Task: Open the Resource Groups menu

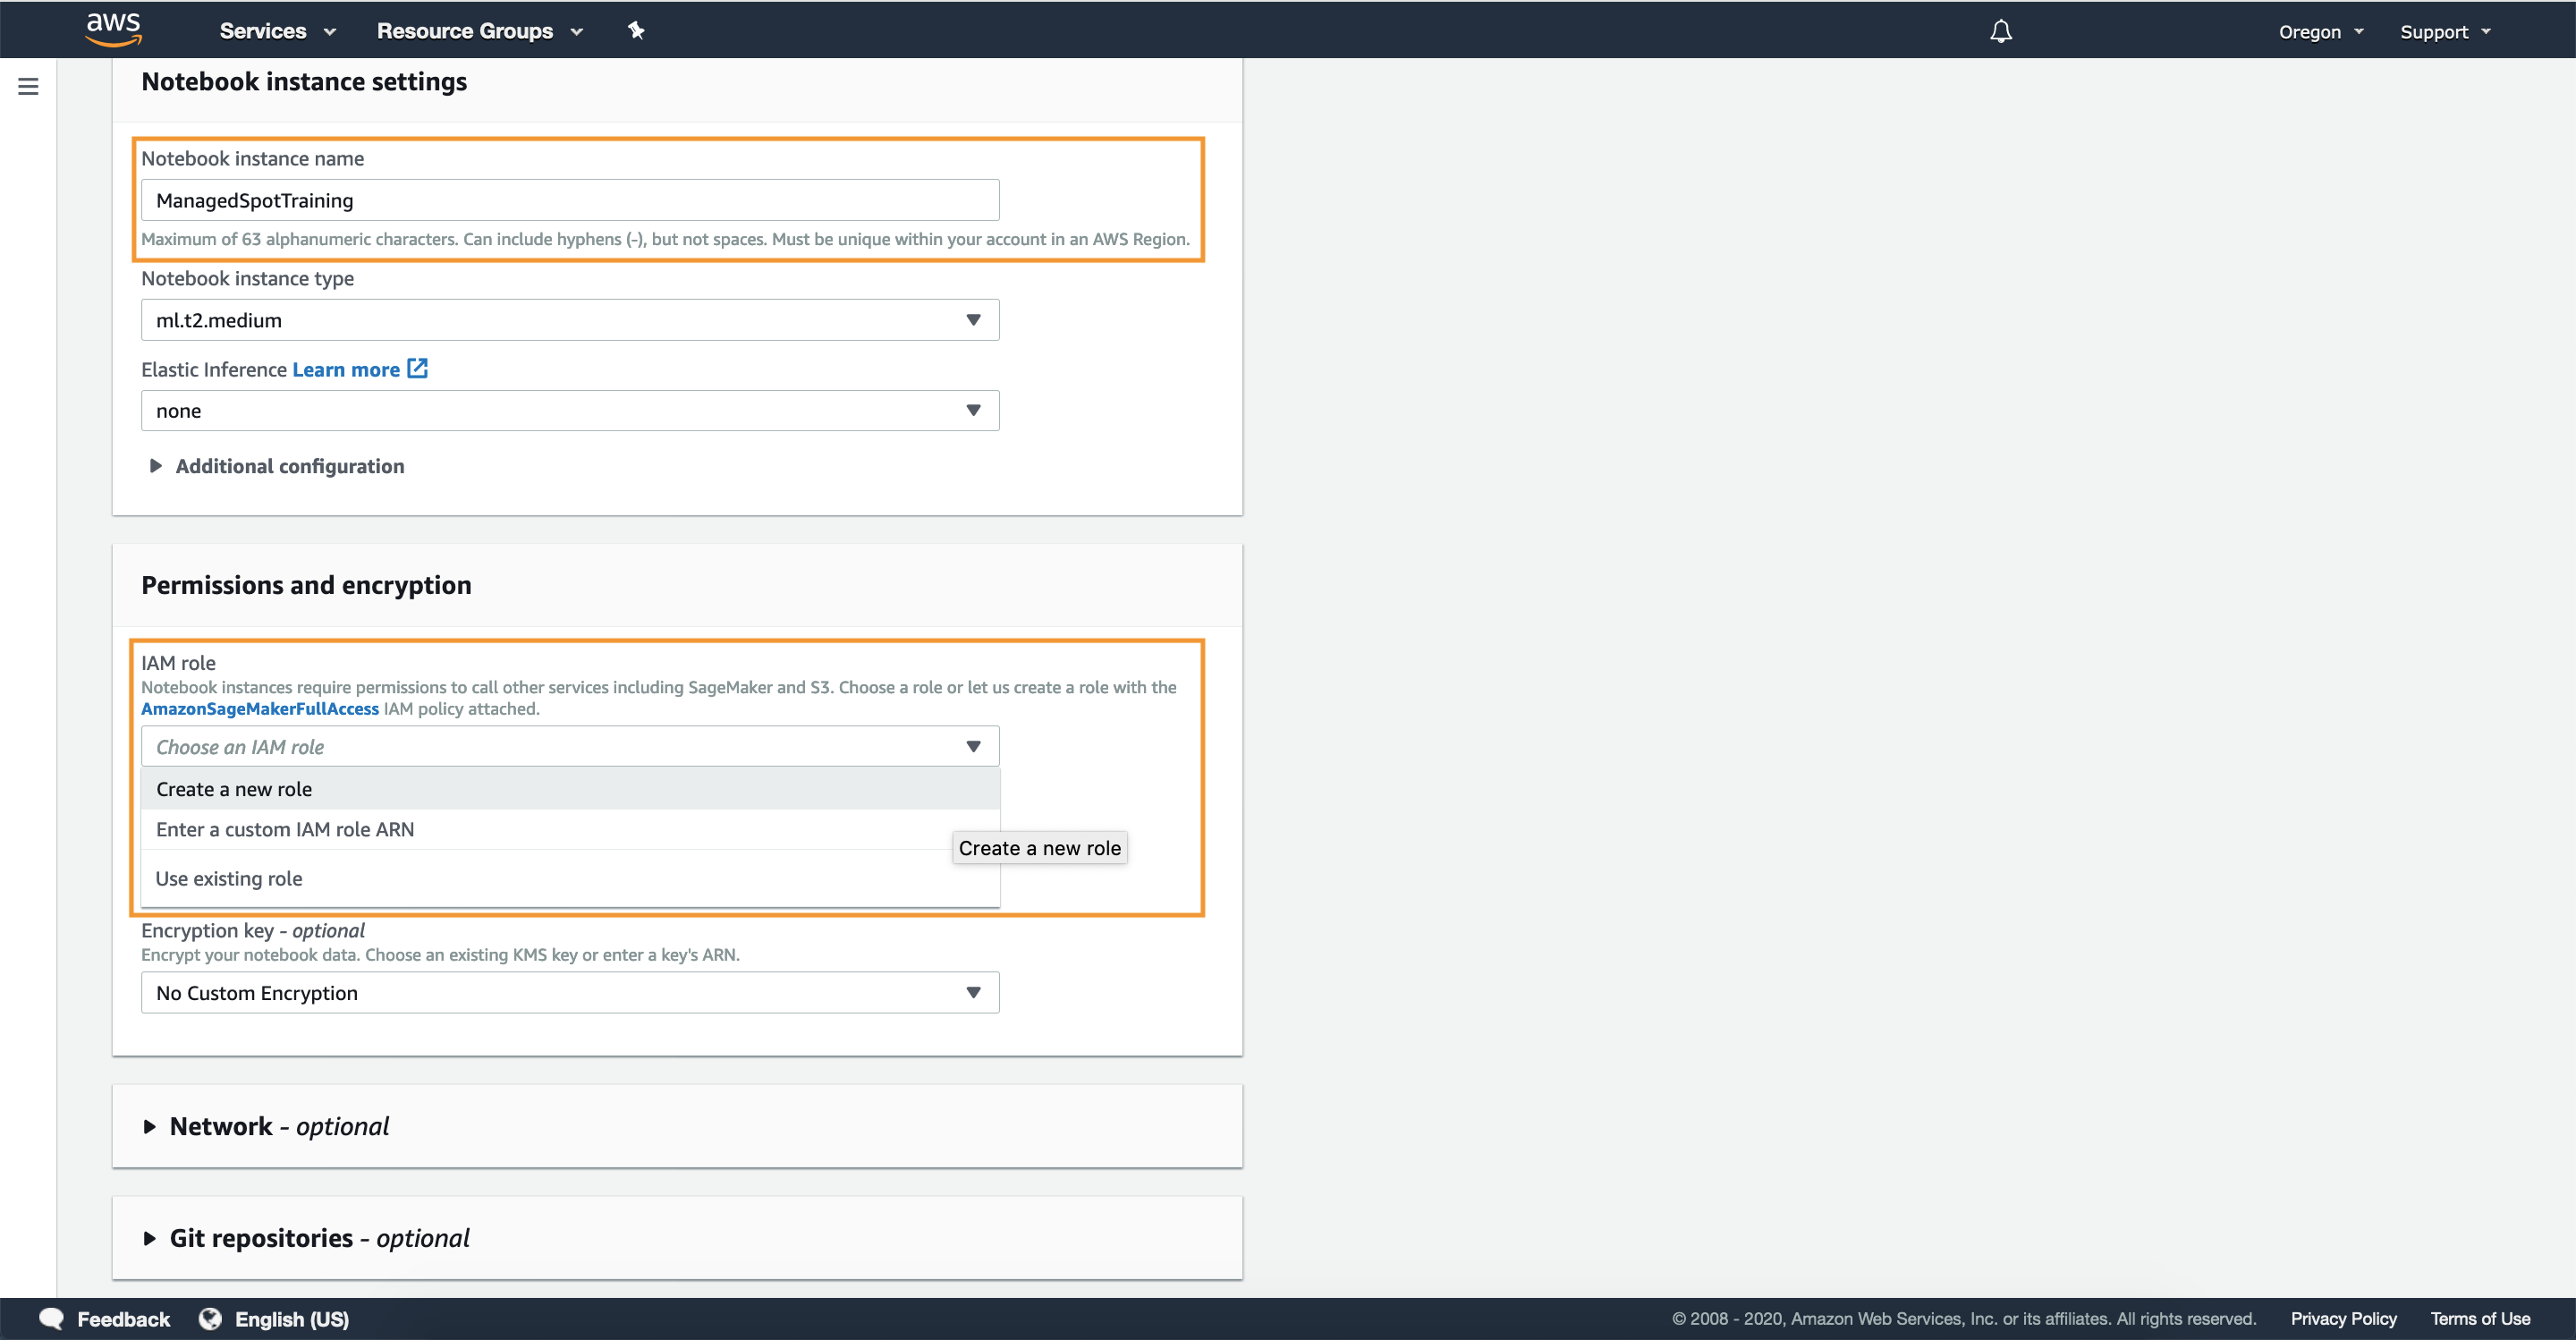Action: [482, 29]
